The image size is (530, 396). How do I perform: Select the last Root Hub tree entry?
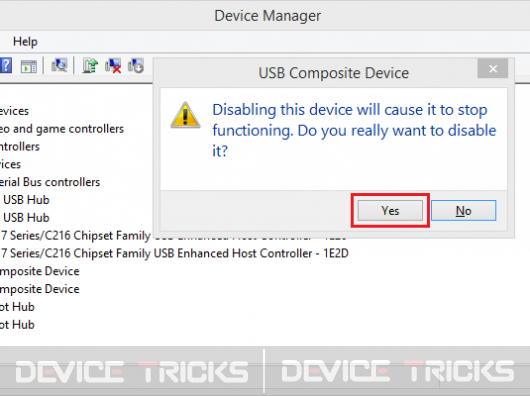click(17, 325)
